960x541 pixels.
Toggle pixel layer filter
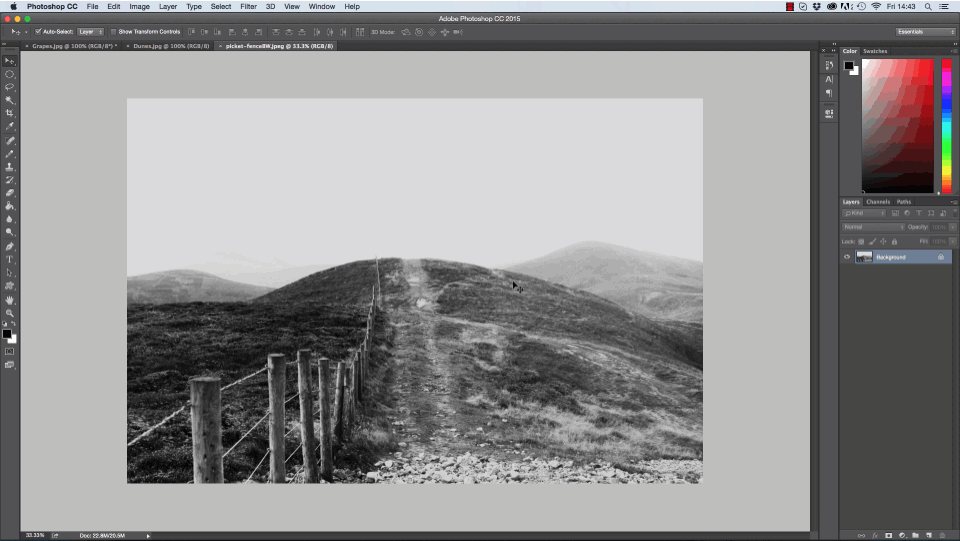(x=895, y=213)
